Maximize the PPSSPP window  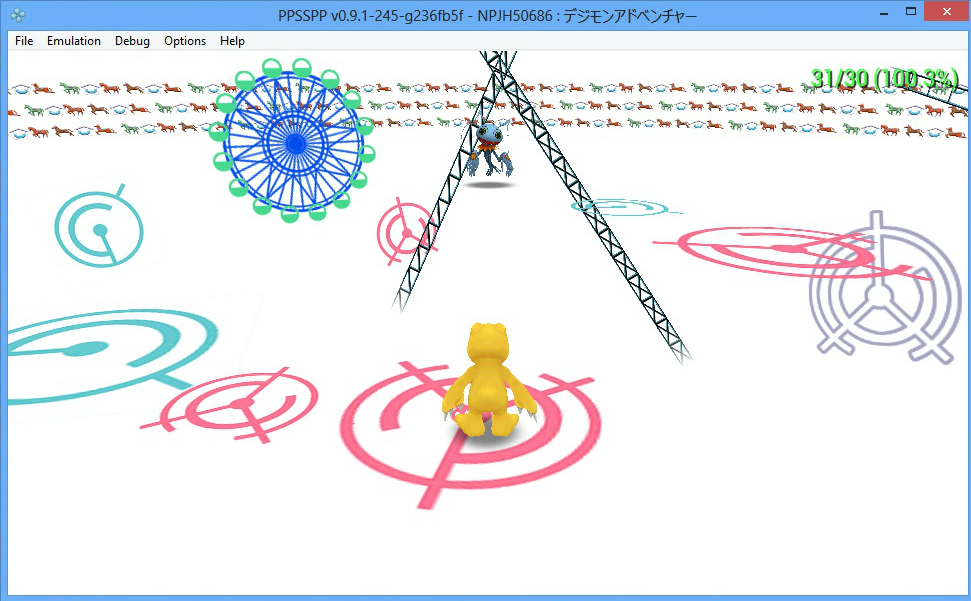(x=911, y=13)
